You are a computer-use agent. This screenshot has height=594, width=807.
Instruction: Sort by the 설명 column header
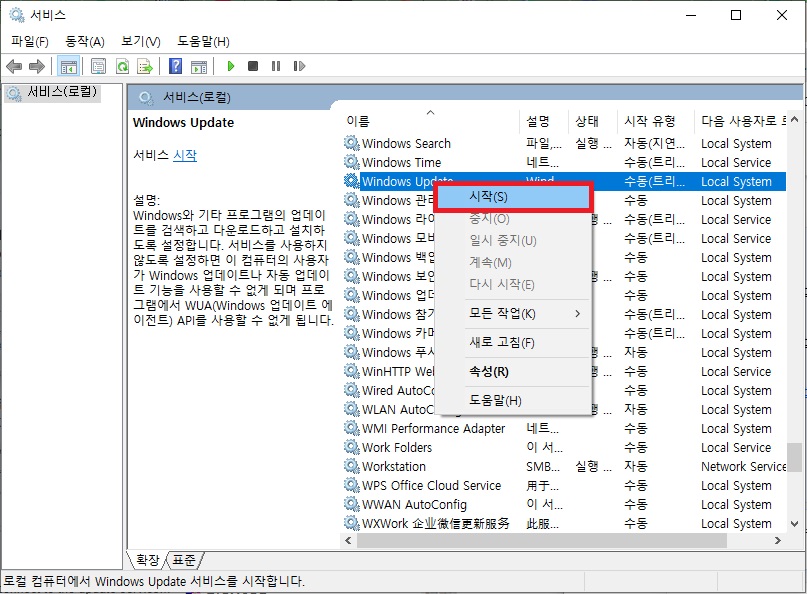543,121
